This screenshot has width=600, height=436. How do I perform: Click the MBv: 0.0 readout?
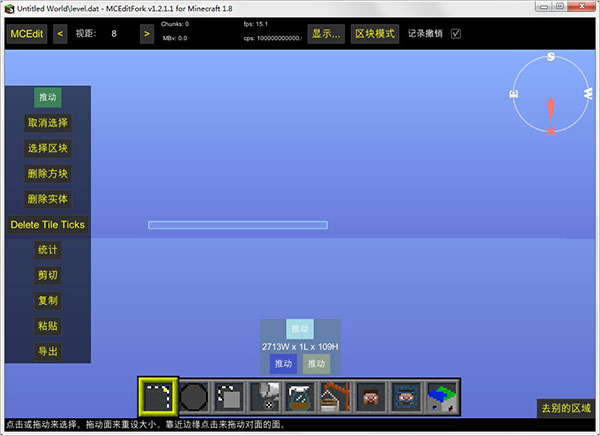click(x=175, y=38)
